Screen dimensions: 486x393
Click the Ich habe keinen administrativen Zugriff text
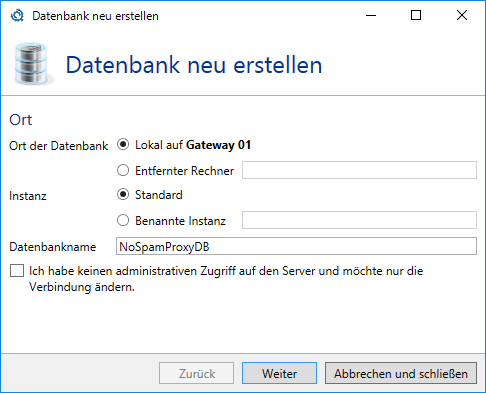pos(226,279)
